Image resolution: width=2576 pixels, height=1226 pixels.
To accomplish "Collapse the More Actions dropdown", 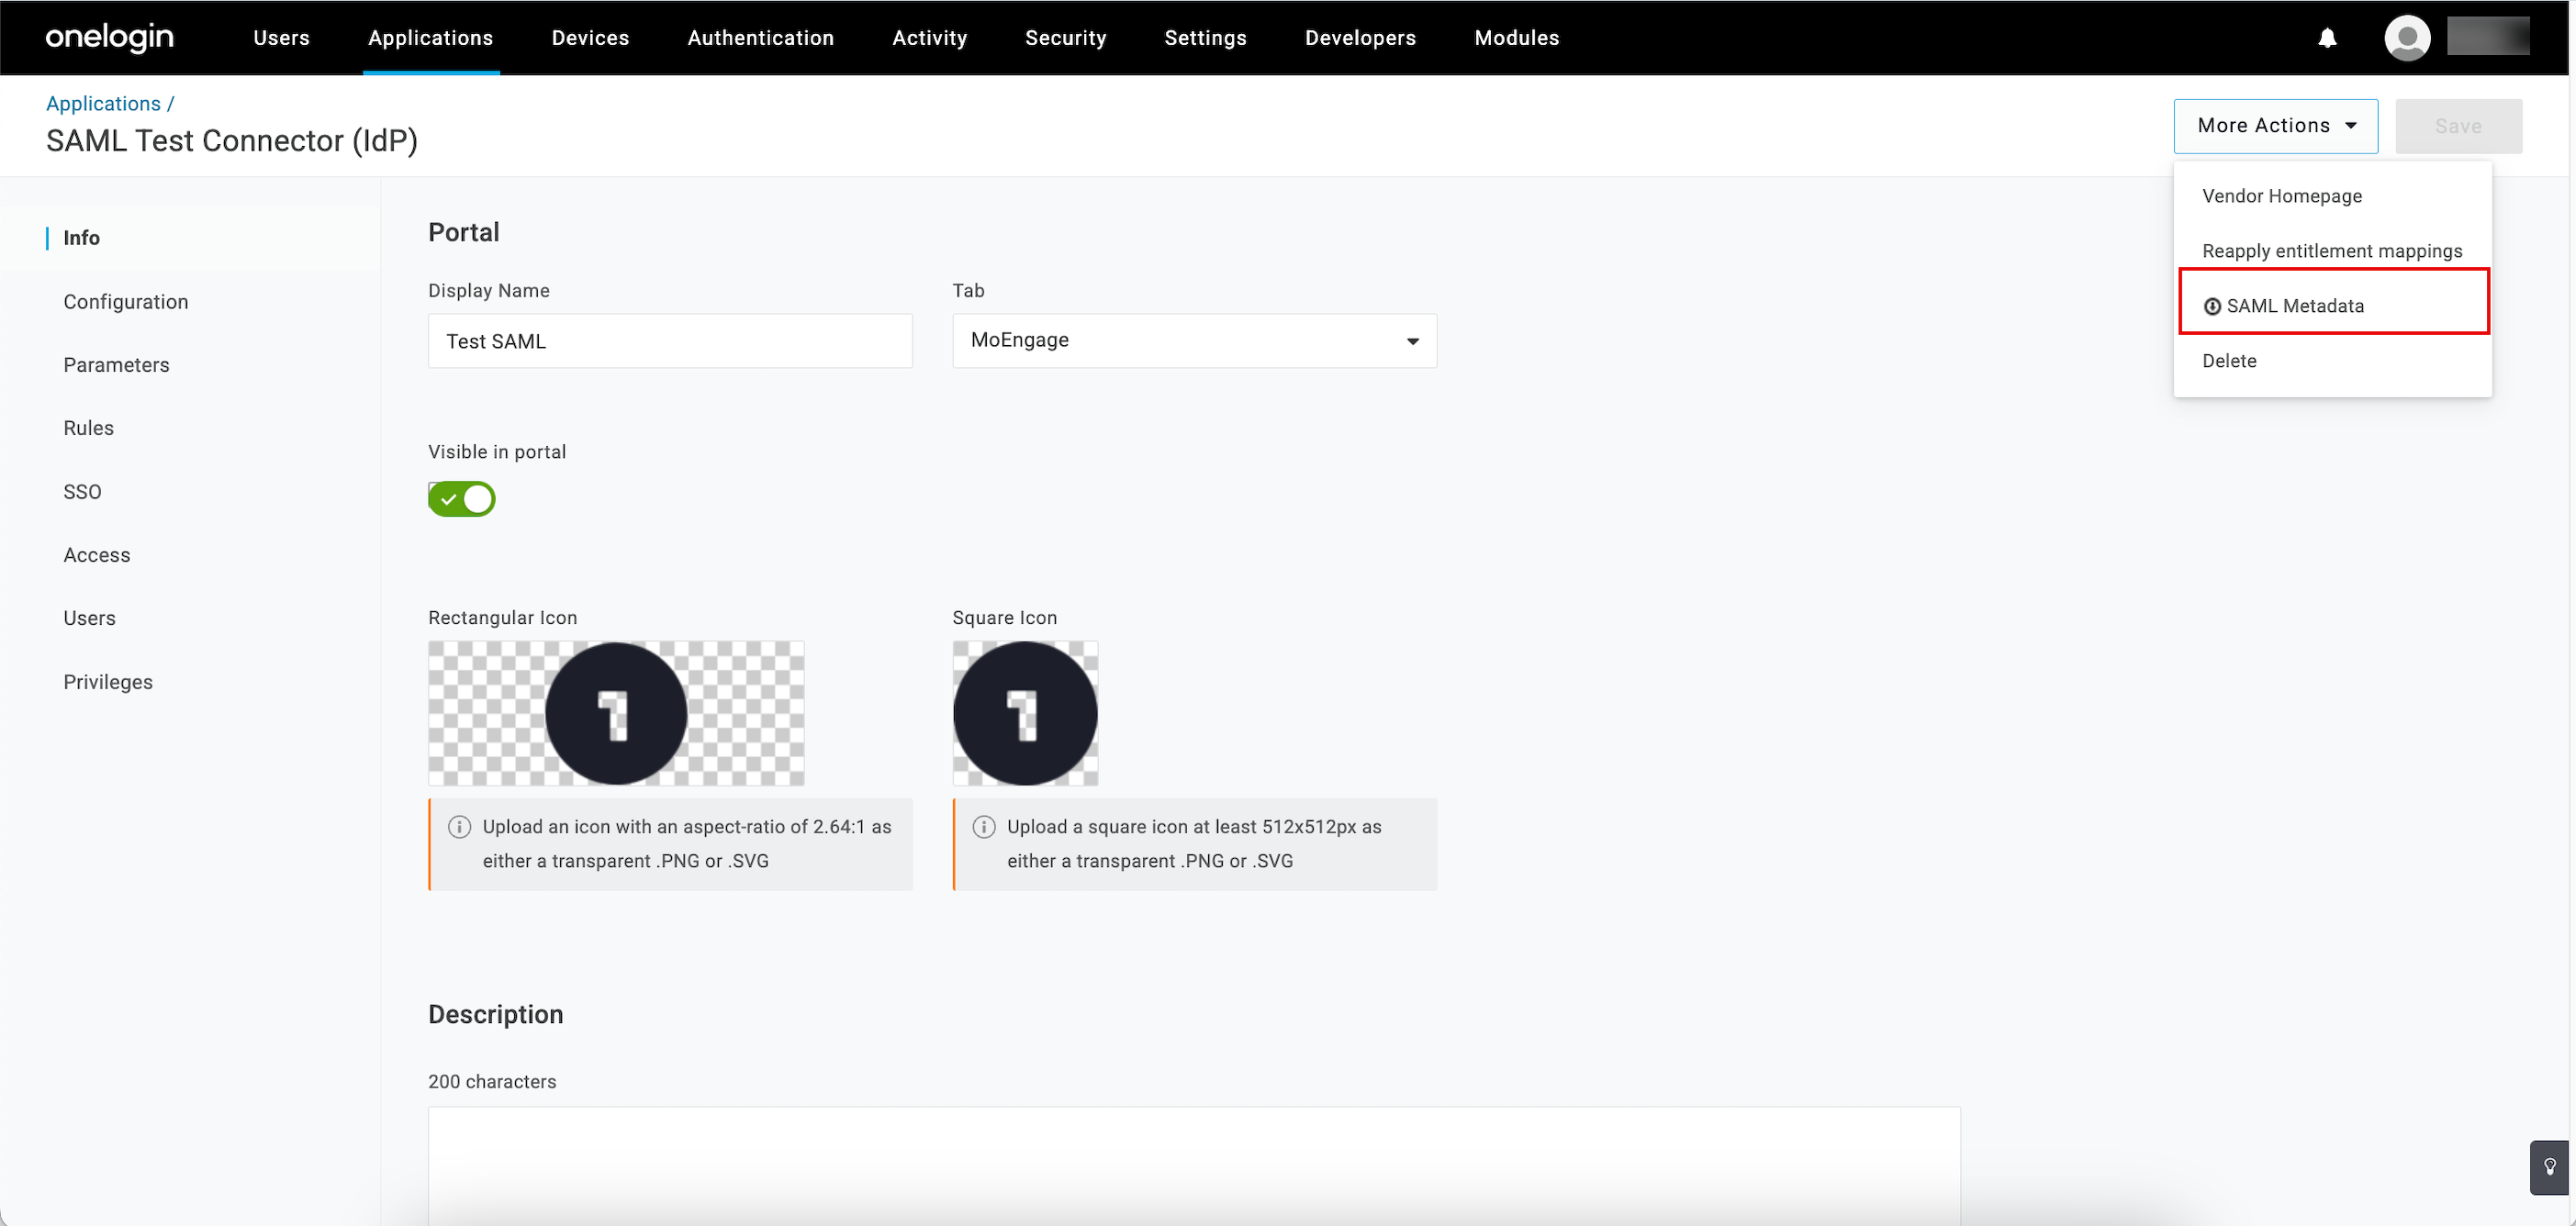I will pyautogui.click(x=2275, y=126).
